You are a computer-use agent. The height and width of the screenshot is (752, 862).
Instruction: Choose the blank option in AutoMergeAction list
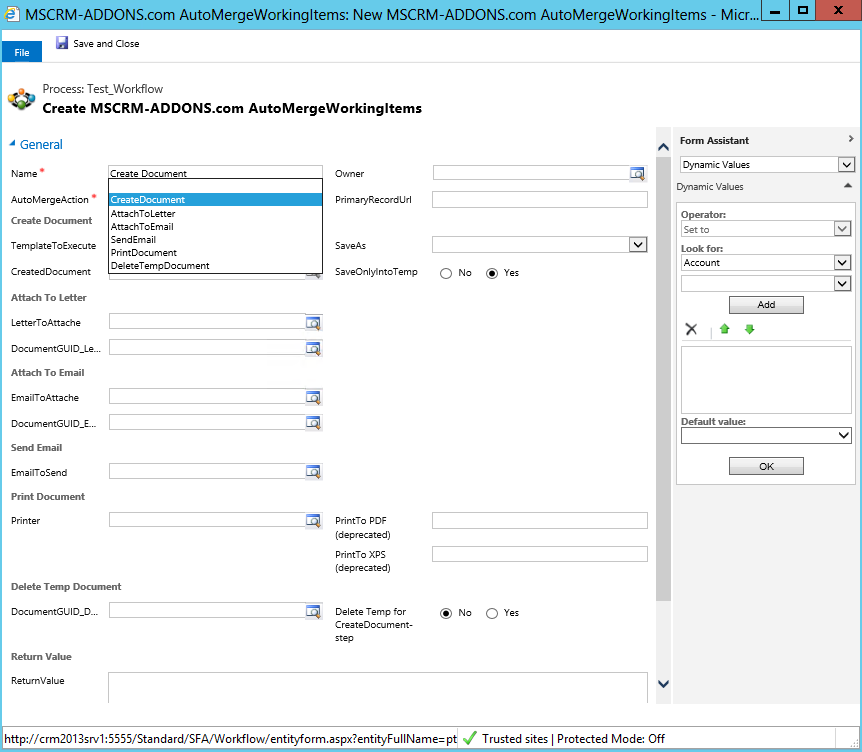click(216, 186)
